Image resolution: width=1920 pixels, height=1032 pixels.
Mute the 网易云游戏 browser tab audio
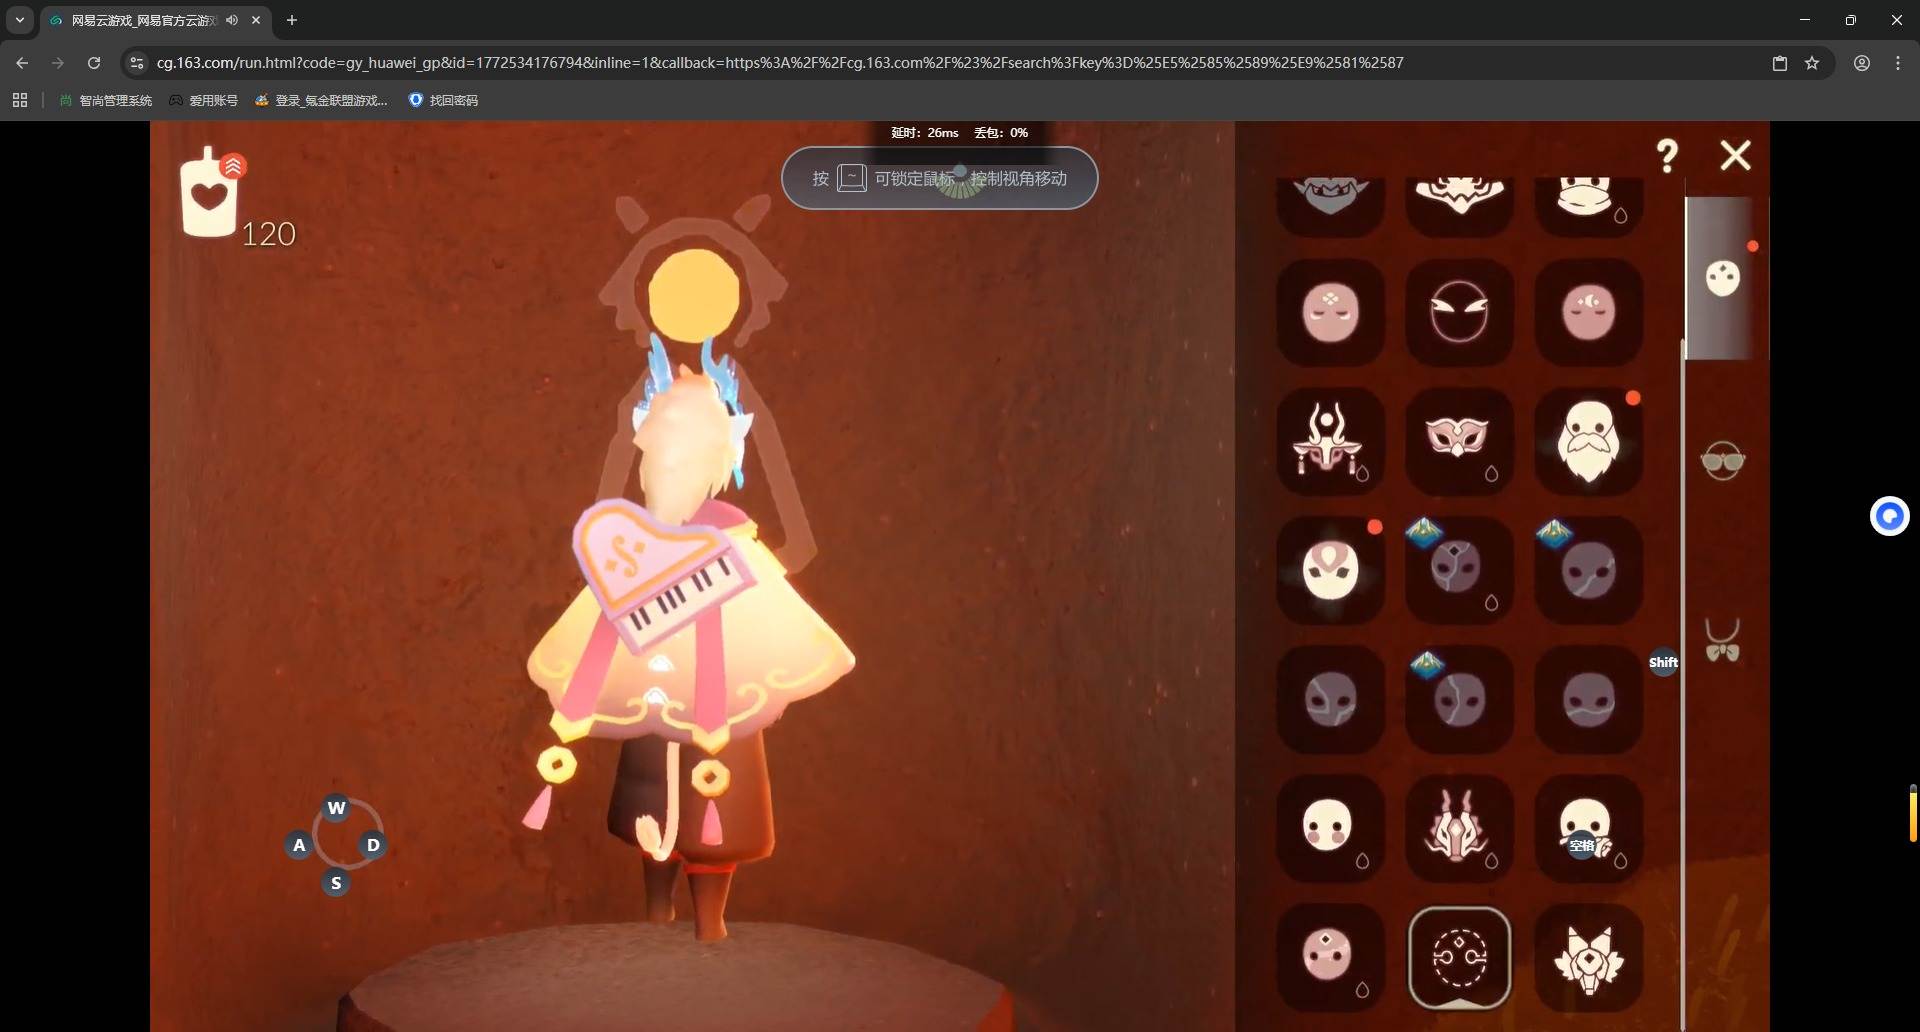[232, 20]
